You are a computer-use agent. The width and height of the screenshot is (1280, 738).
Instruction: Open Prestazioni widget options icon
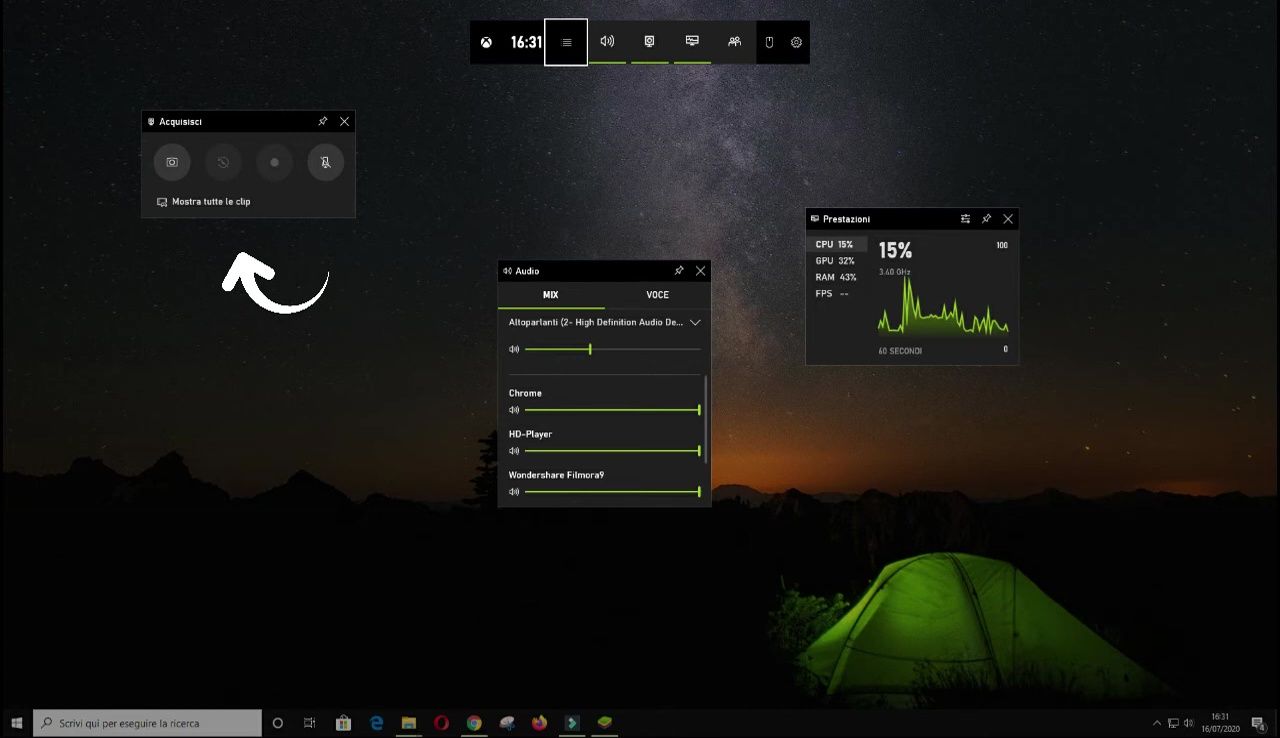965,219
